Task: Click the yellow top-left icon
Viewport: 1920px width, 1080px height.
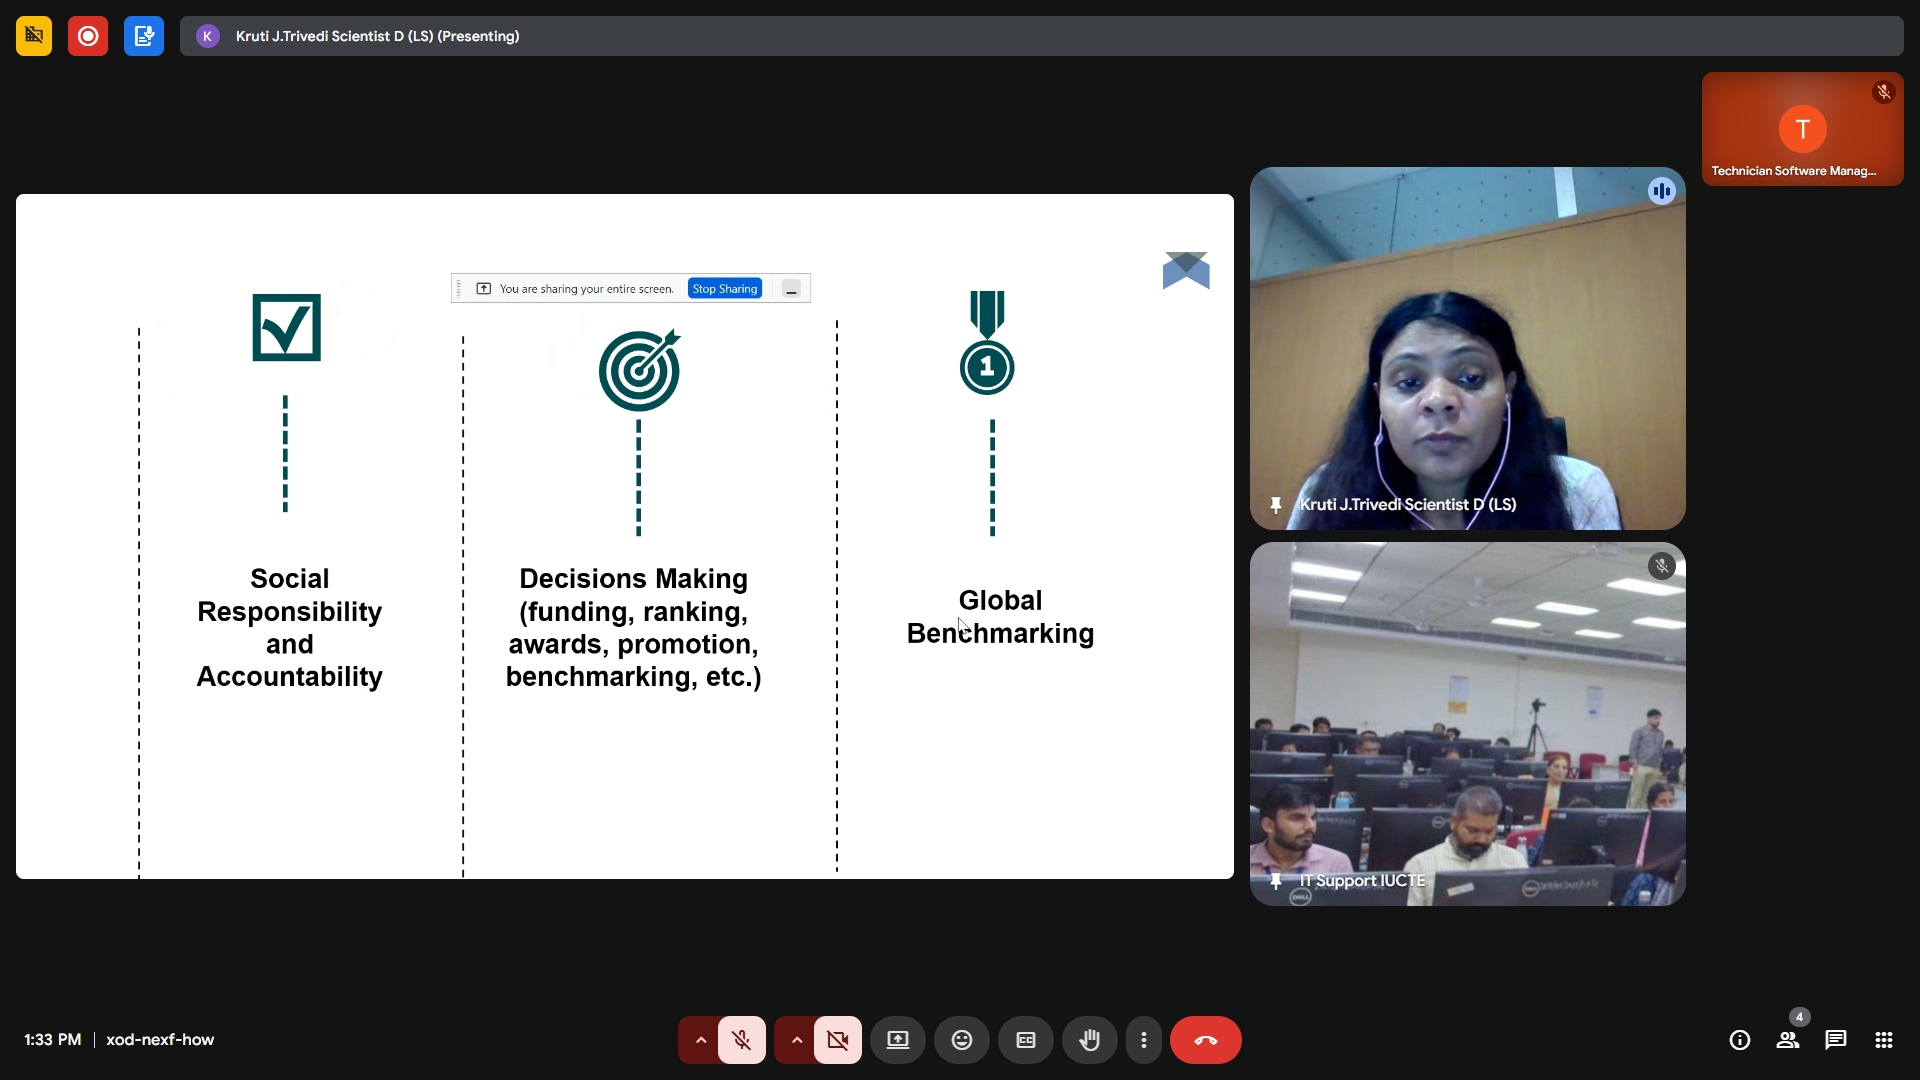Action: coord(34,36)
